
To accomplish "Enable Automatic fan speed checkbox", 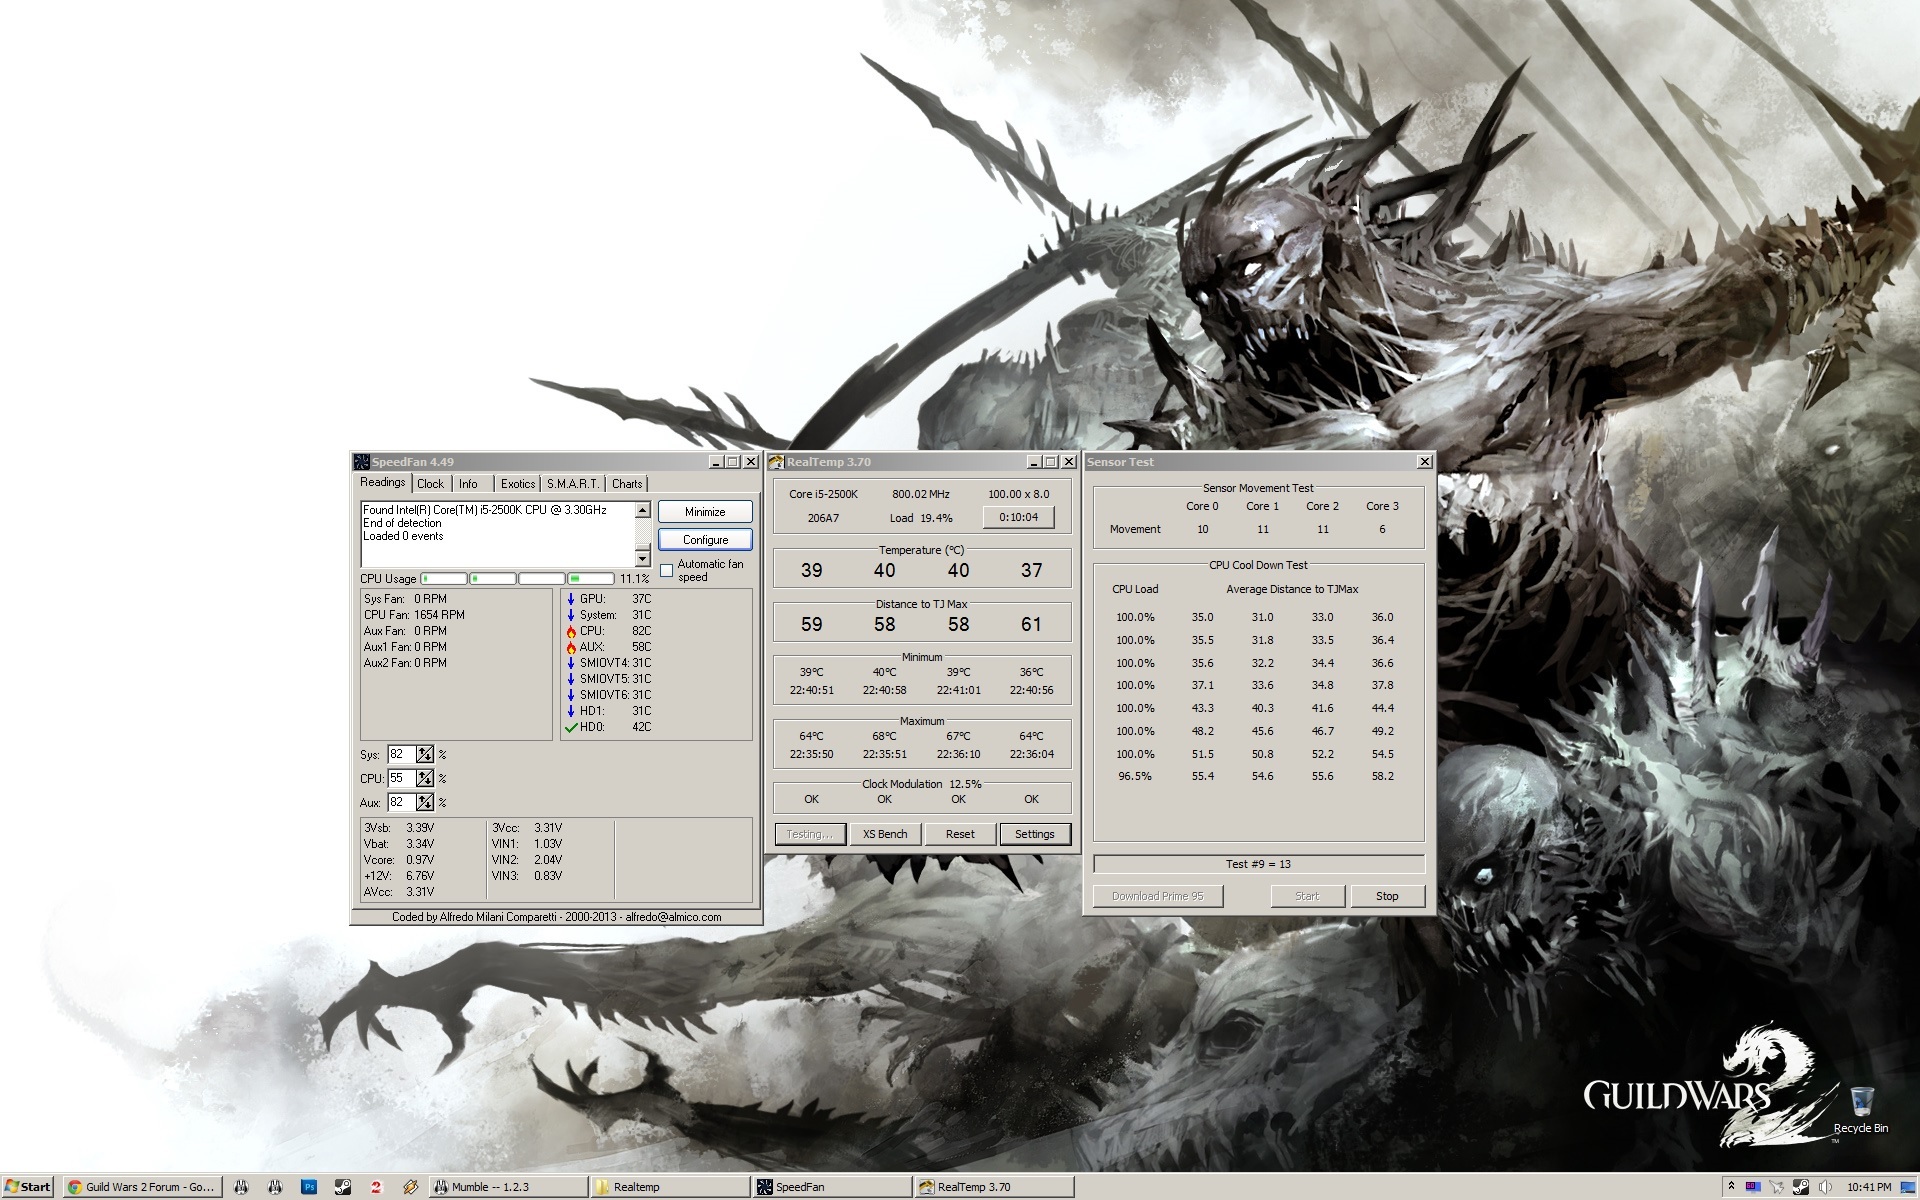I will click(x=667, y=570).
